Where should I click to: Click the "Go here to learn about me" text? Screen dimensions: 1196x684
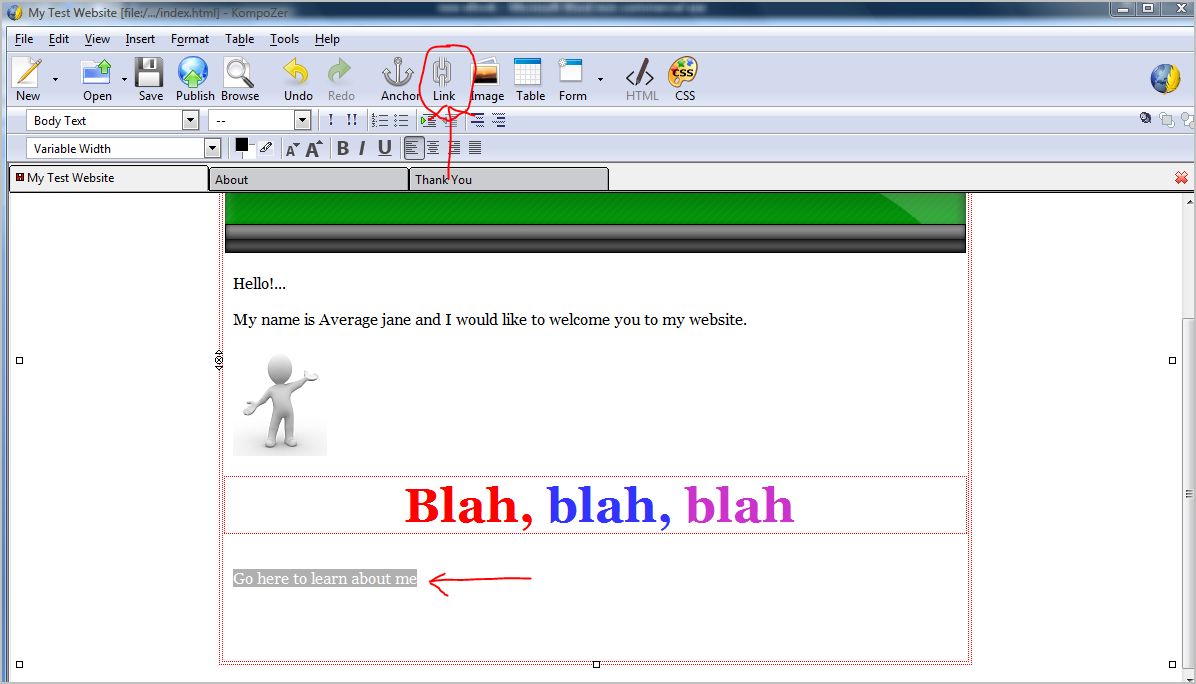click(324, 579)
